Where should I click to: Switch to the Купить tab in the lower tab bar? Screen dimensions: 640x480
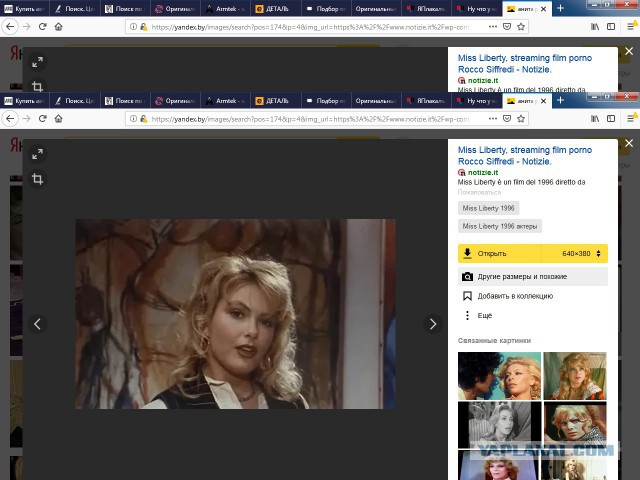coord(25,101)
